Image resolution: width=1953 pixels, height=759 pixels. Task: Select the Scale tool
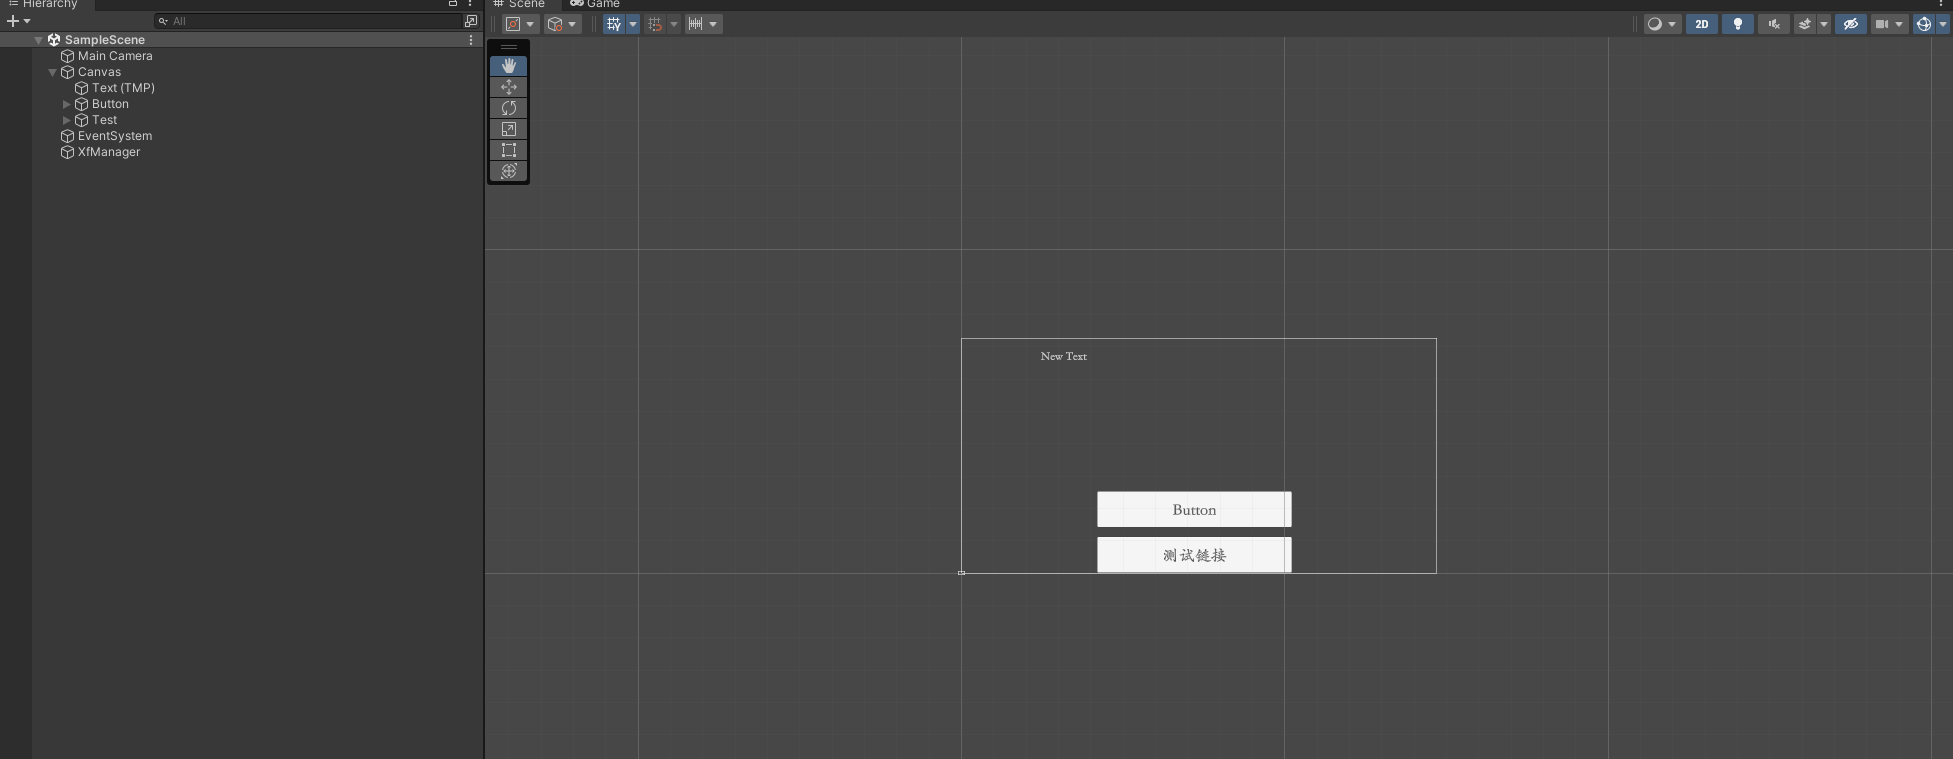[509, 129]
